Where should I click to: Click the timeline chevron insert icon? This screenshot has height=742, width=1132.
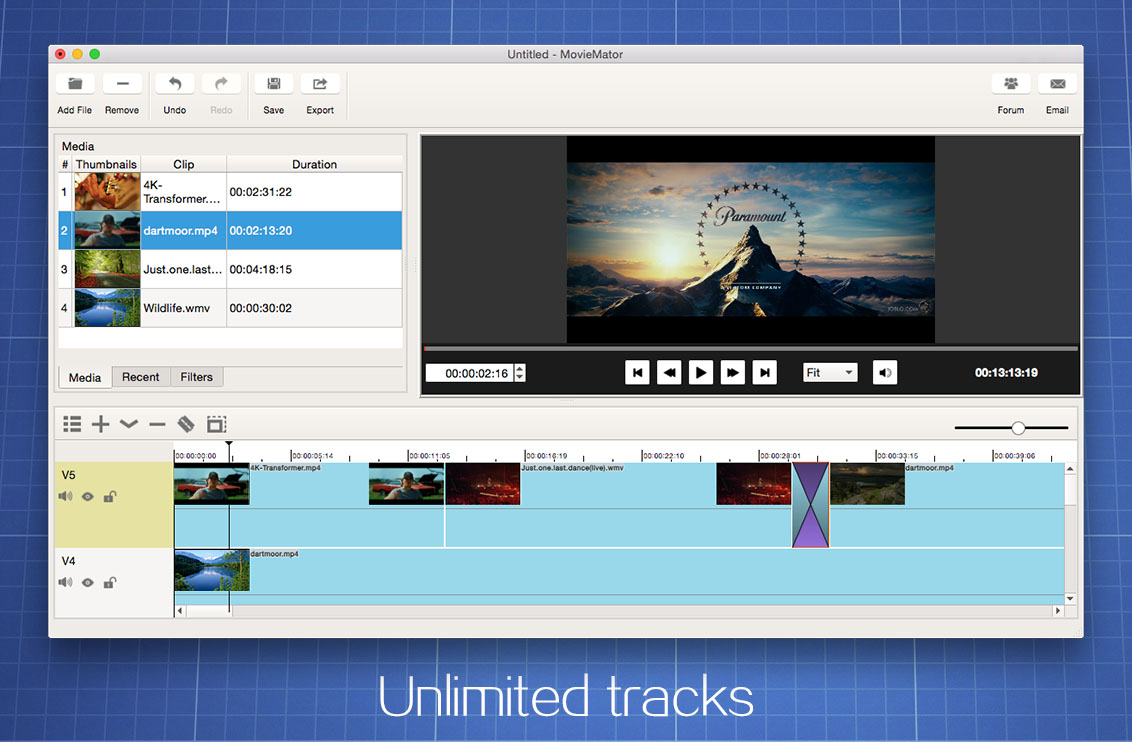click(129, 424)
